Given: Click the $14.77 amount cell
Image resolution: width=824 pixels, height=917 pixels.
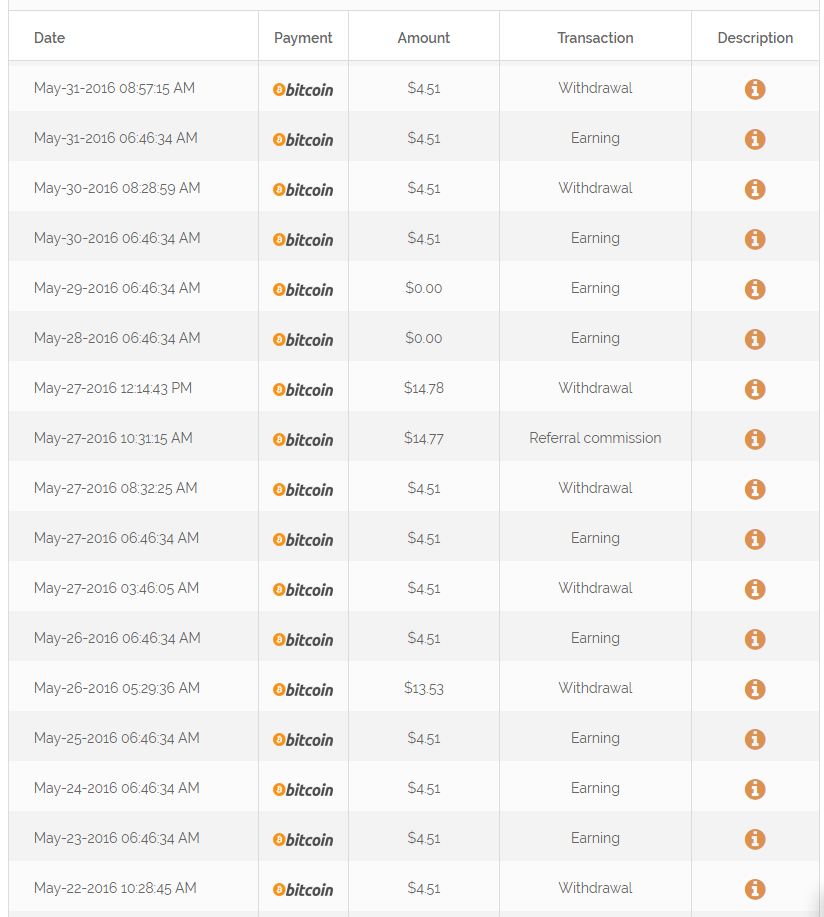Looking at the screenshot, I should click(423, 438).
